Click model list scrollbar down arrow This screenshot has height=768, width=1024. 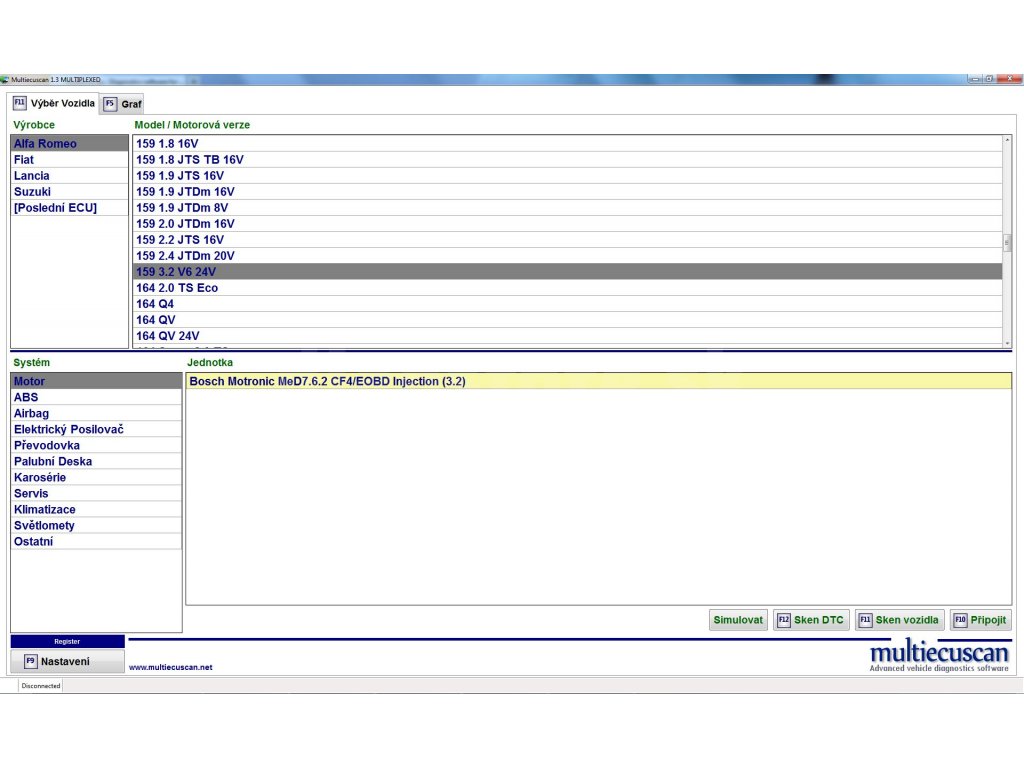click(x=1007, y=343)
